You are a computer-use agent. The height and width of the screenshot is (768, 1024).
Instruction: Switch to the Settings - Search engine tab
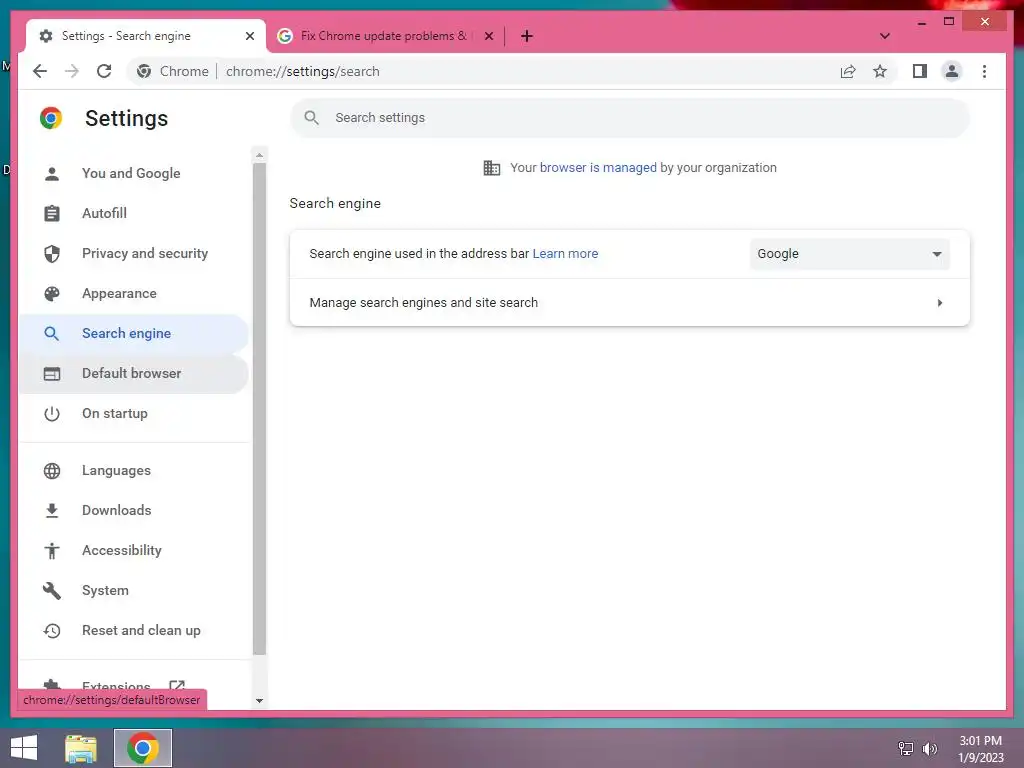tap(146, 36)
